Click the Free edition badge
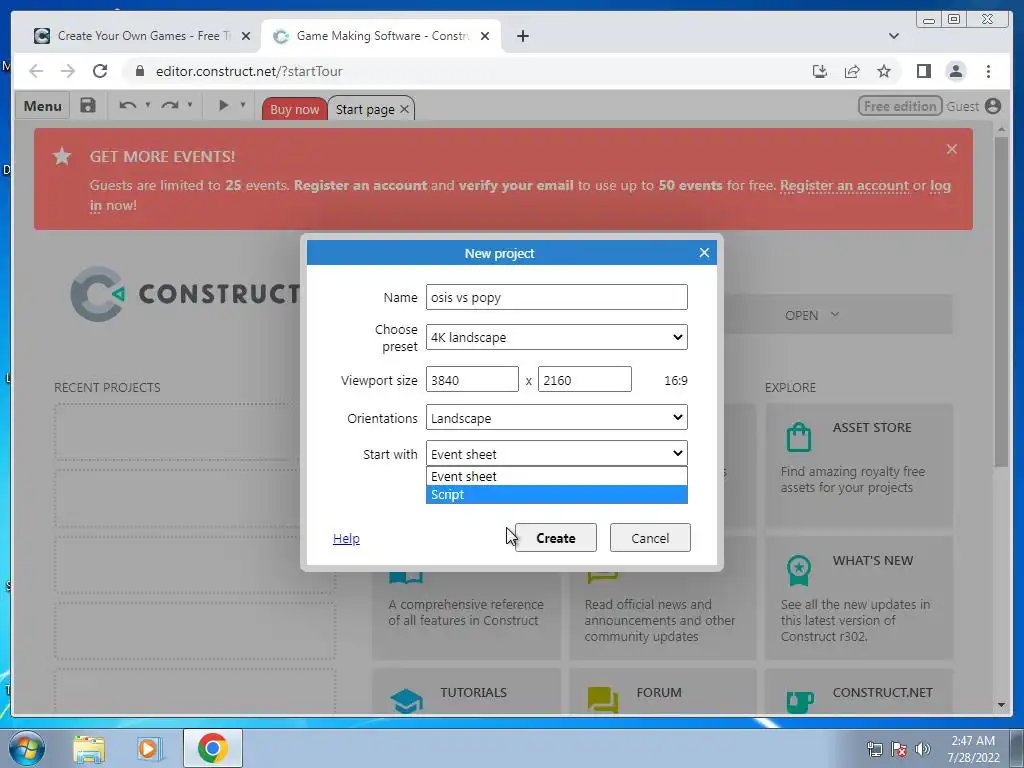Image resolution: width=1024 pixels, height=768 pixels. pyautogui.click(x=900, y=106)
